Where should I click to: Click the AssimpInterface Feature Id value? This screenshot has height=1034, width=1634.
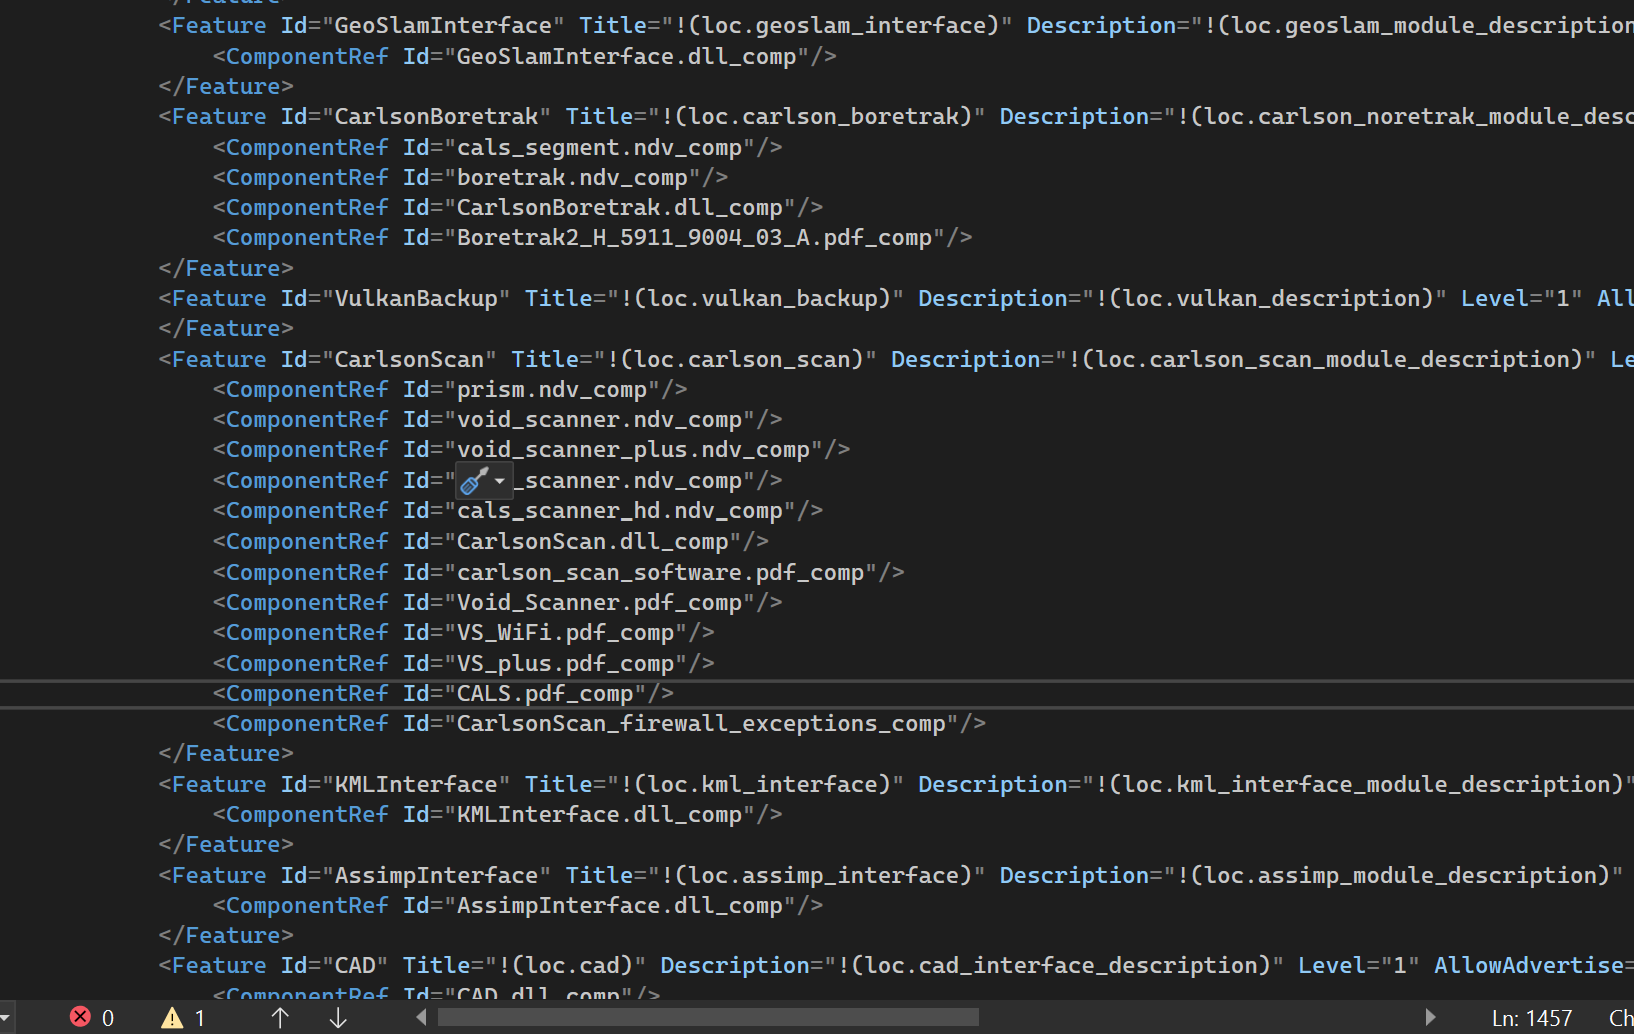coord(435,876)
